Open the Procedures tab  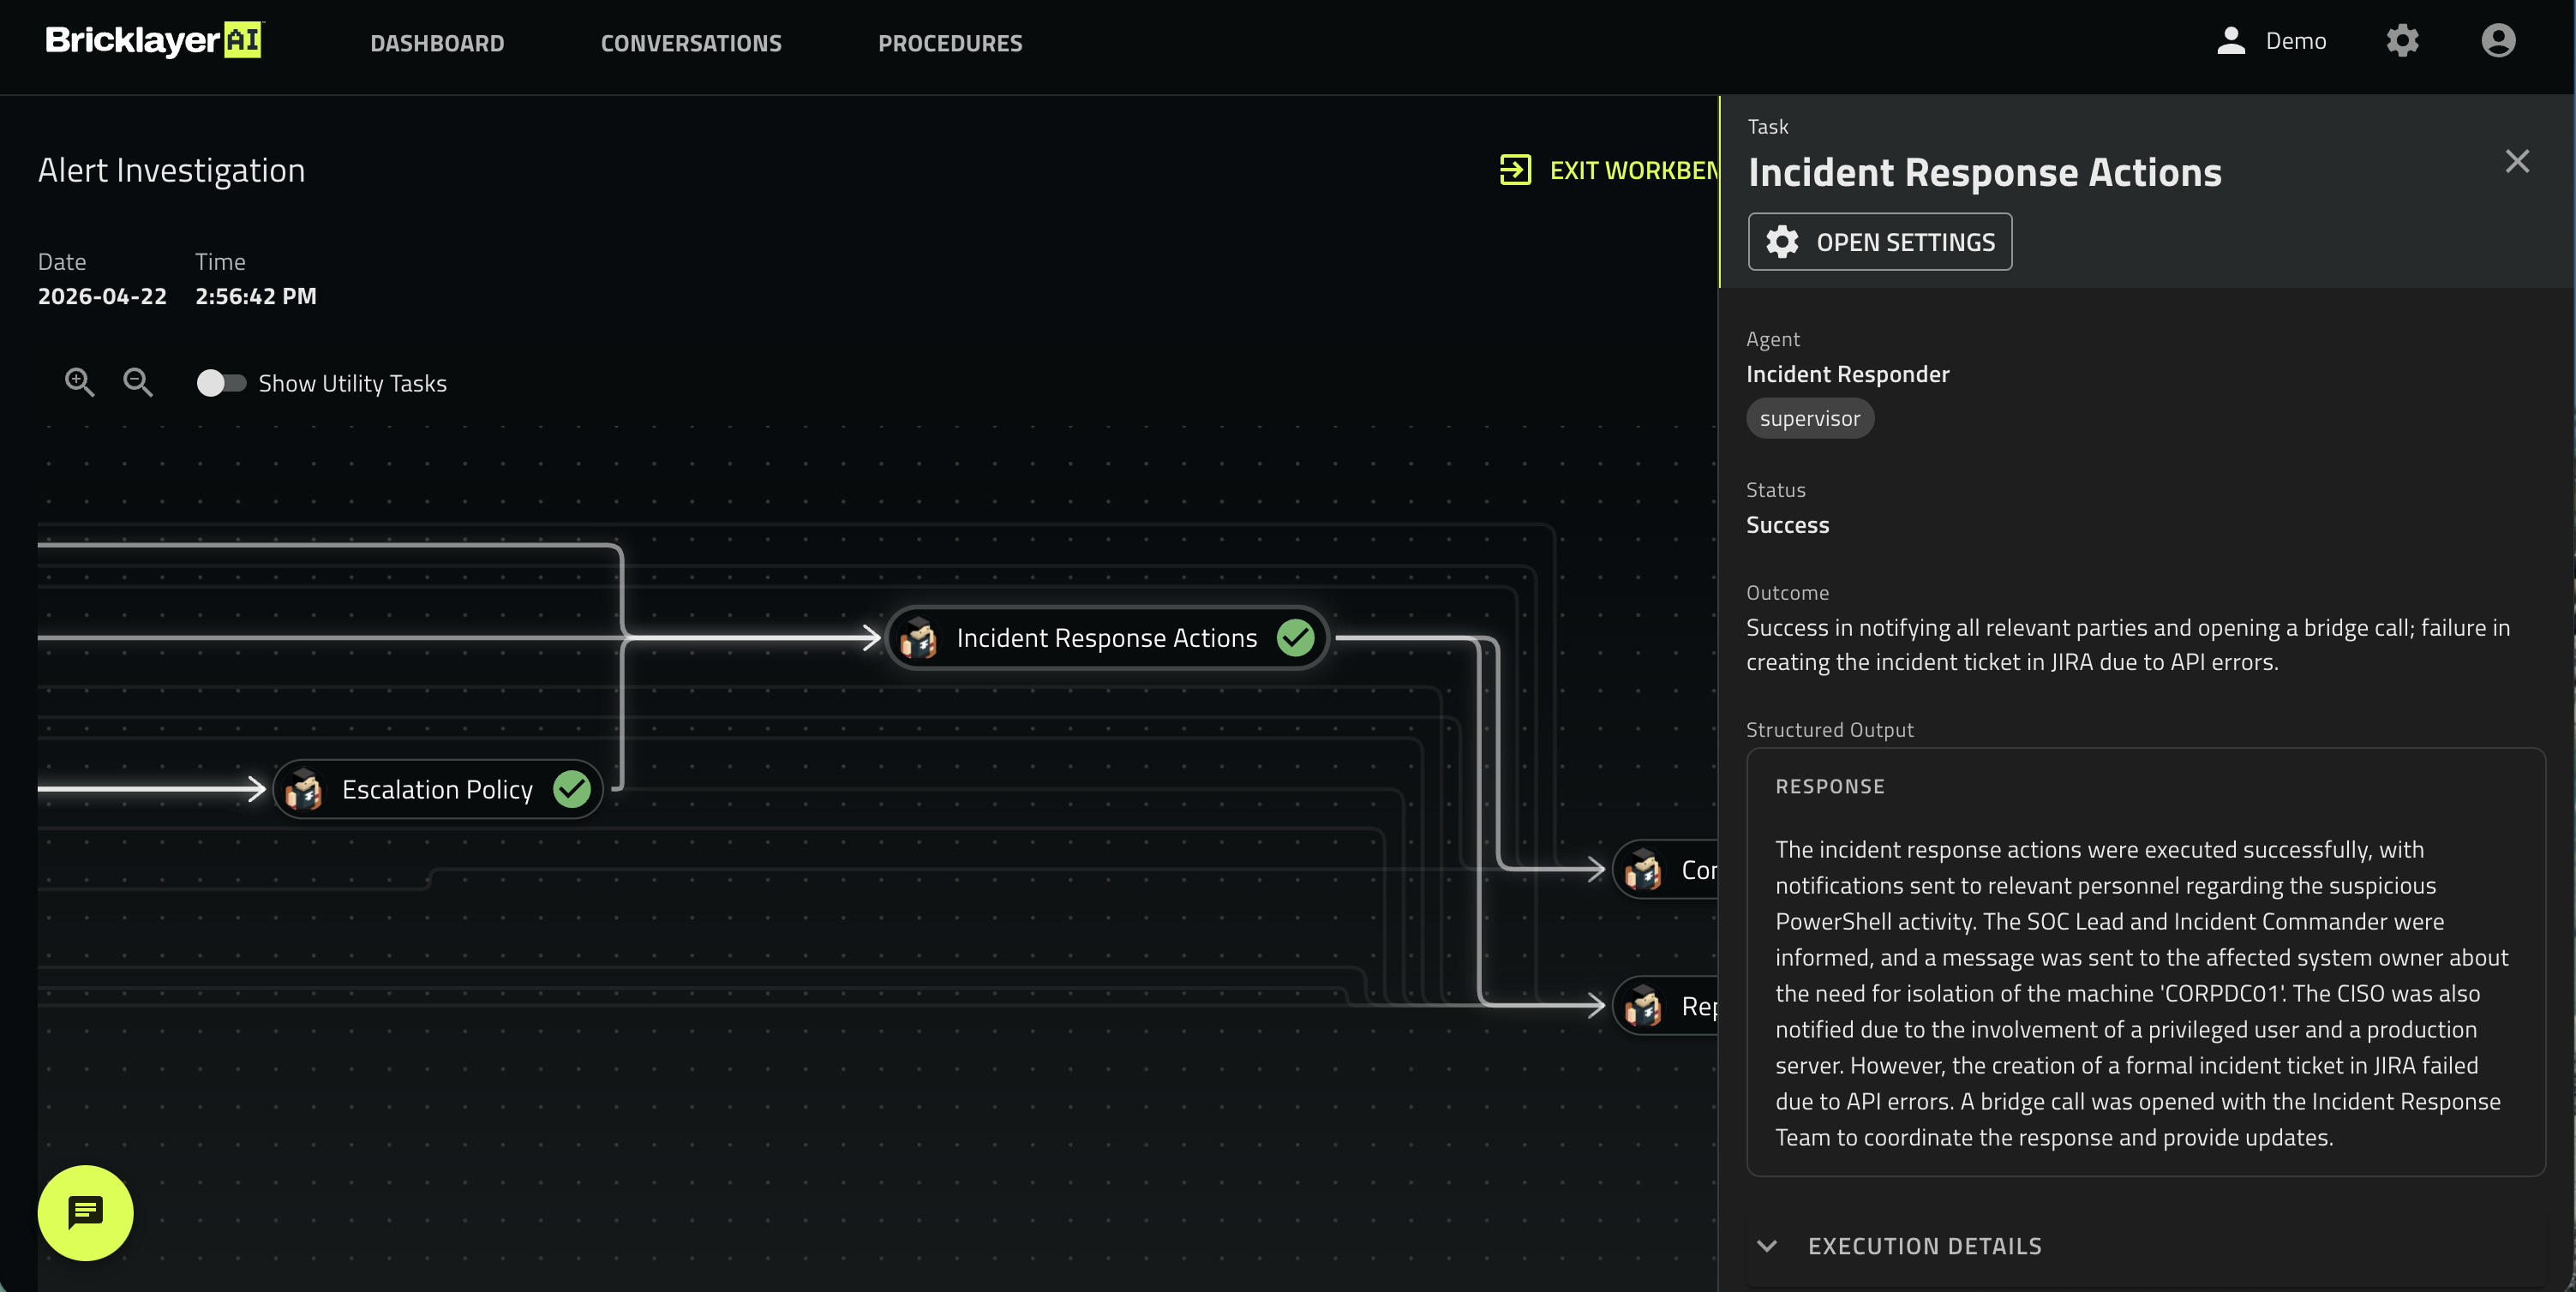950,43
